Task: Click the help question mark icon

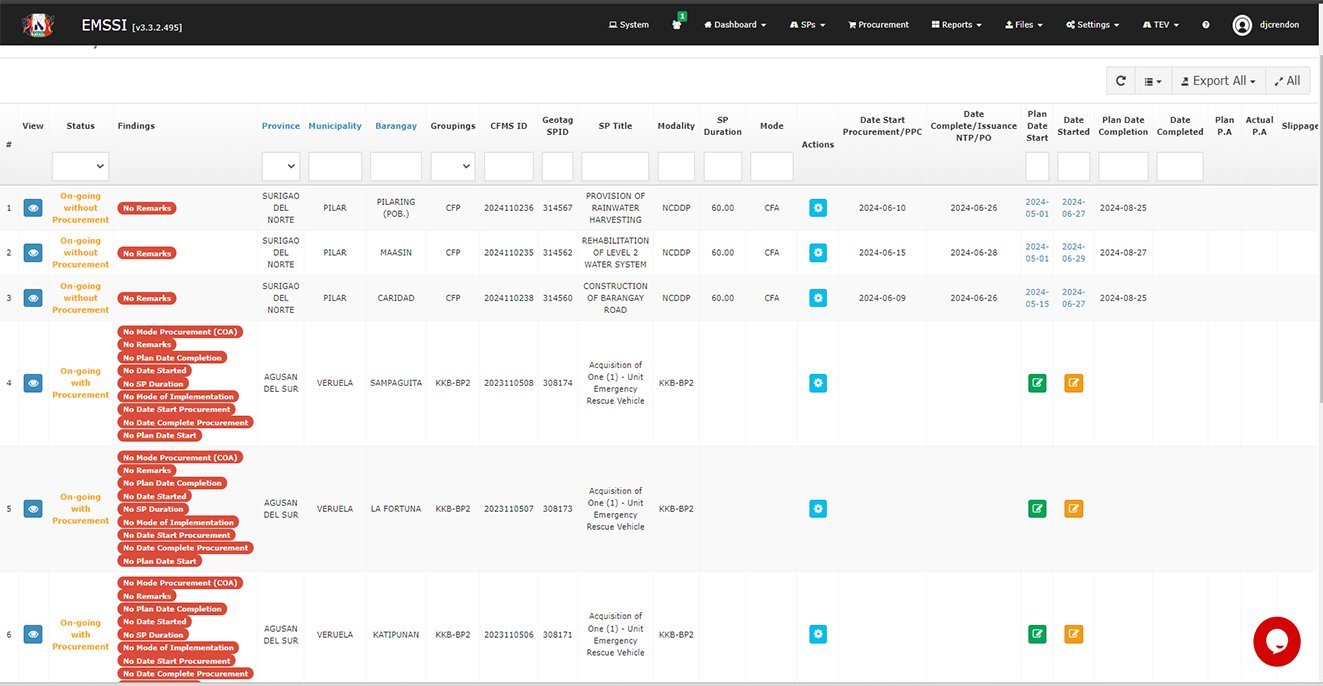Action: (1205, 25)
